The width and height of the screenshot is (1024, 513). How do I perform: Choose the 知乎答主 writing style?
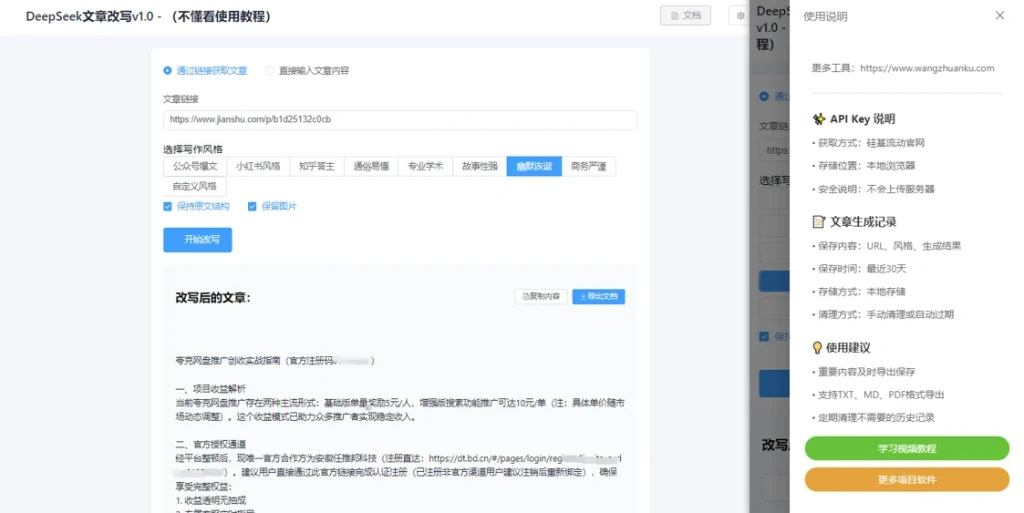[x=317, y=166]
